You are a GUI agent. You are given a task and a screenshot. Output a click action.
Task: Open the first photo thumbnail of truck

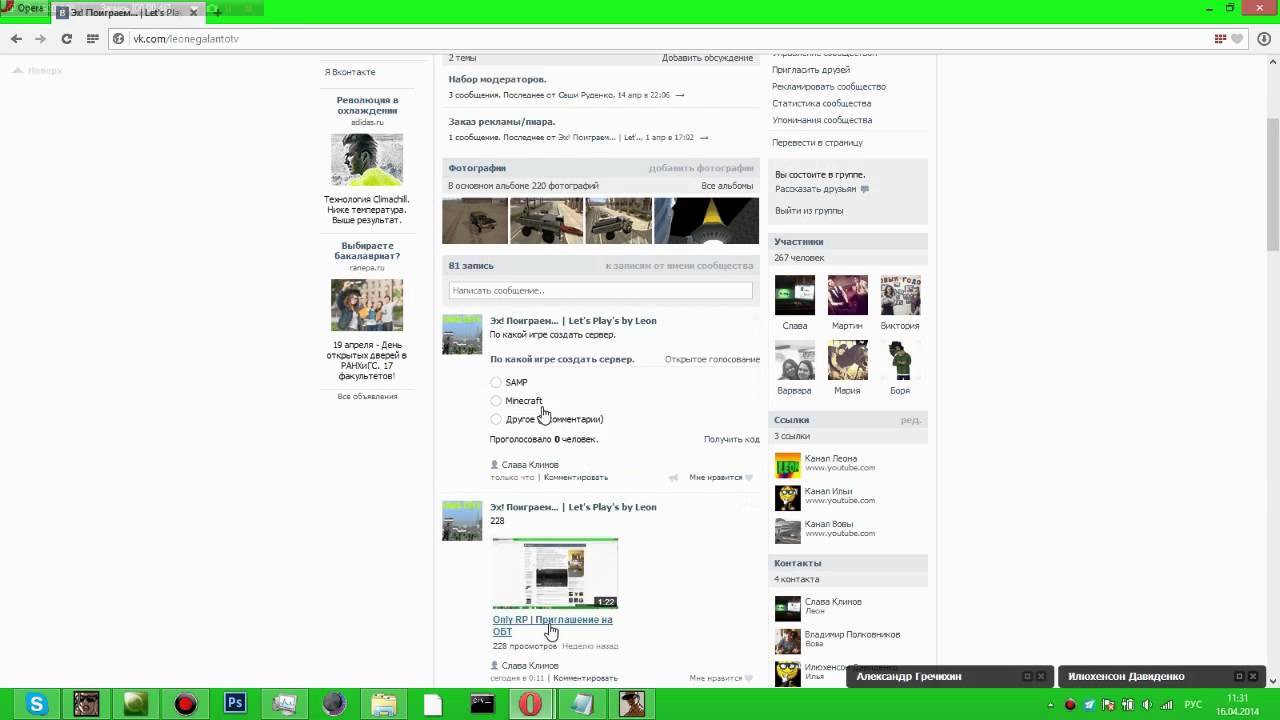[x=475, y=220]
